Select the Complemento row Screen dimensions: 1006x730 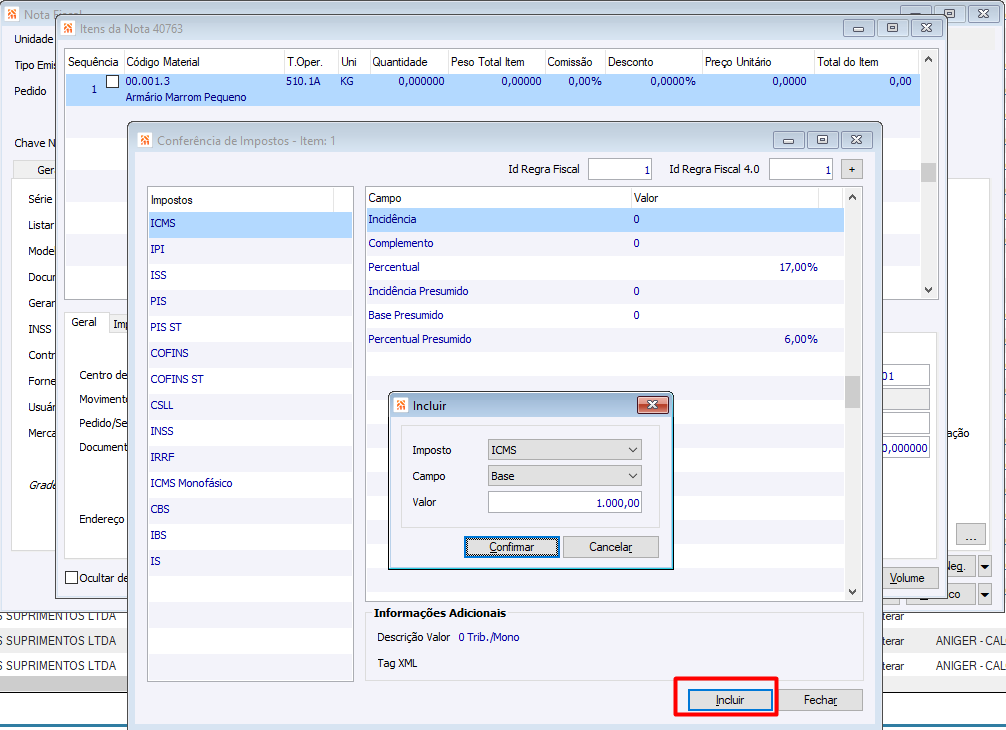click(605, 243)
